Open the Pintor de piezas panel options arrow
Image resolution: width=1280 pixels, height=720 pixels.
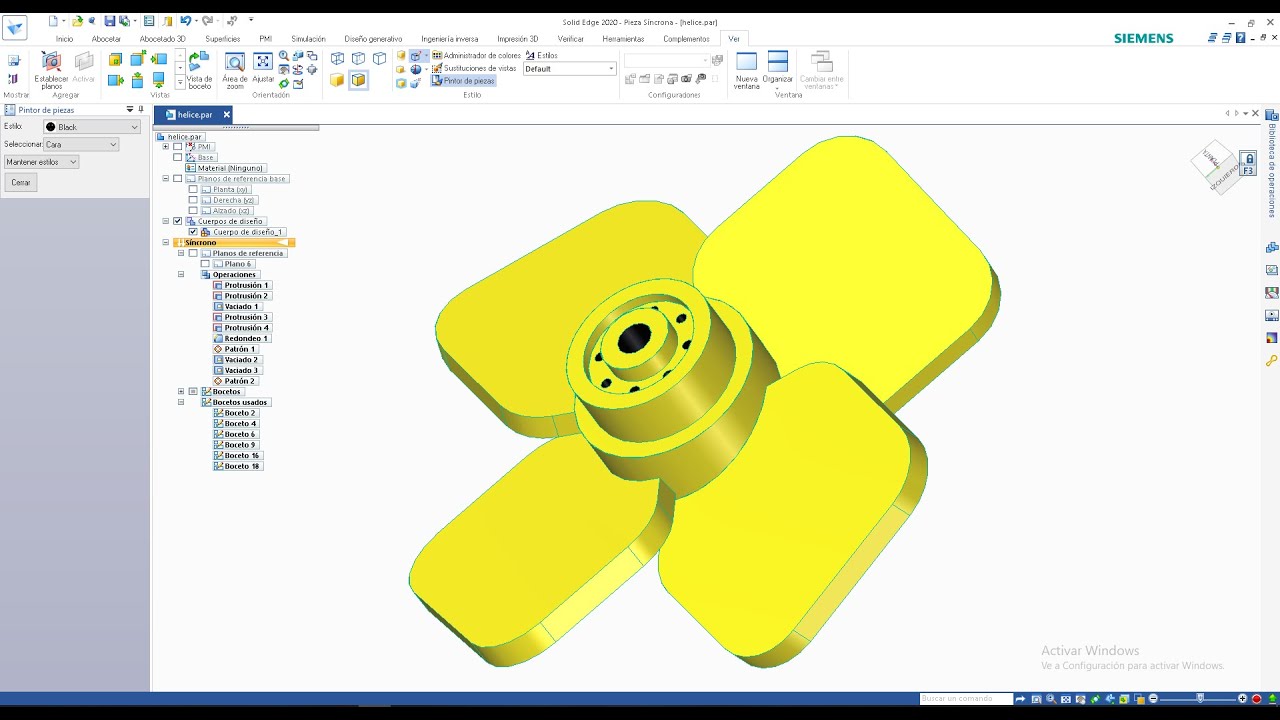point(129,110)
